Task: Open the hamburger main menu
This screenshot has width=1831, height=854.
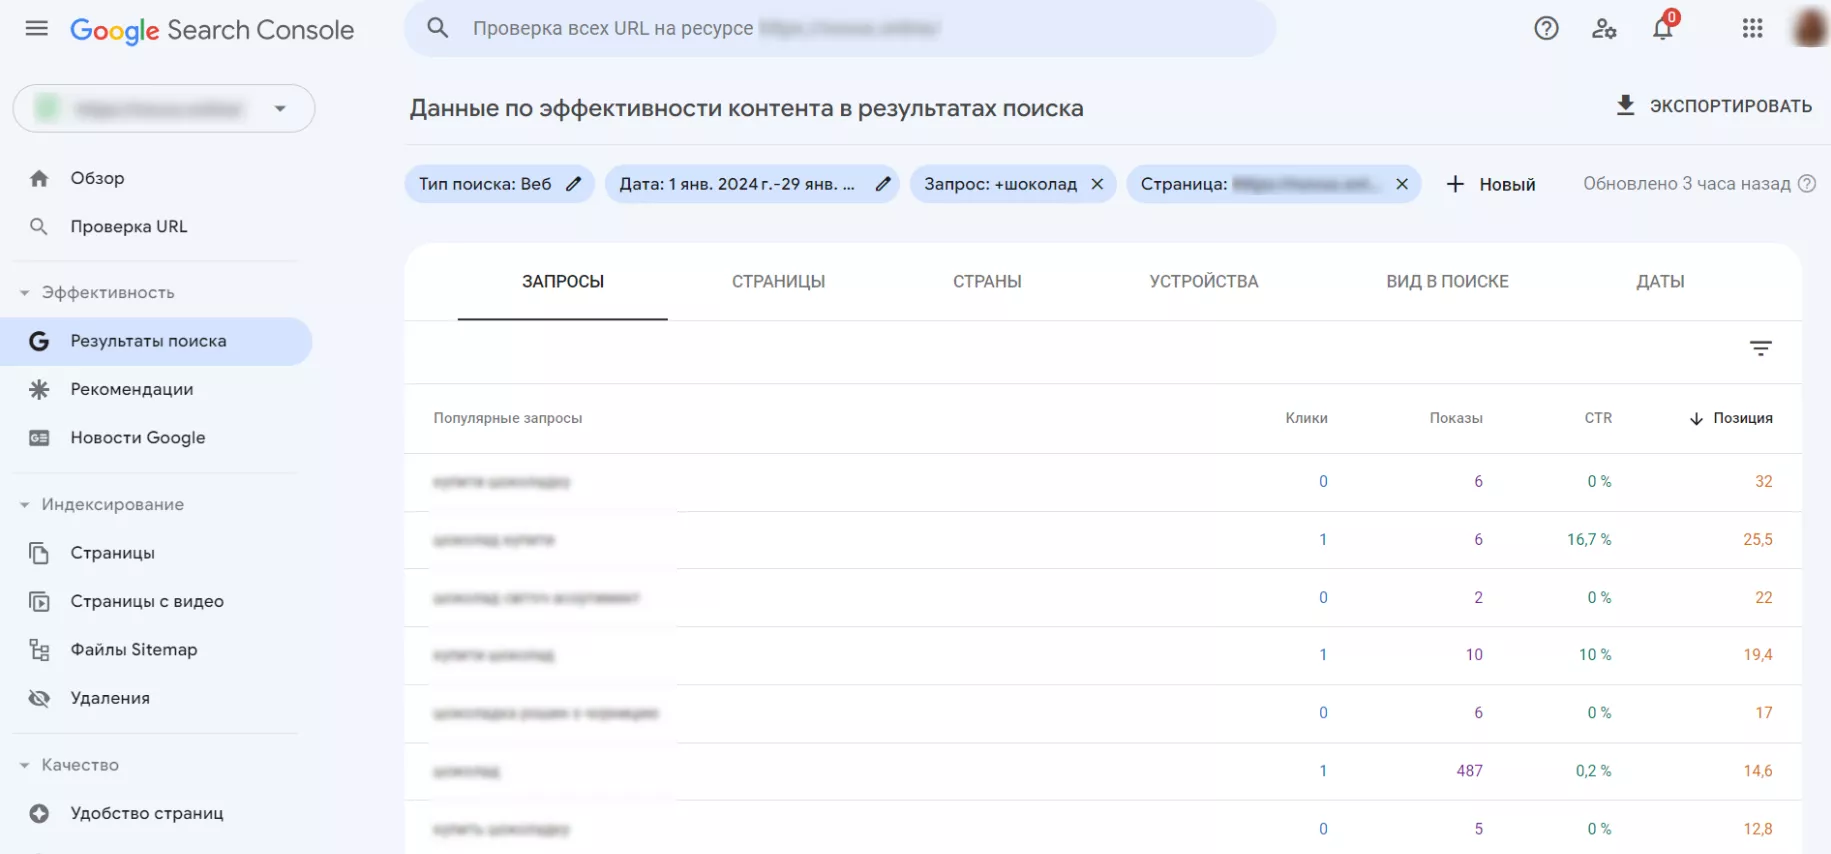Action: click(37, 28)
